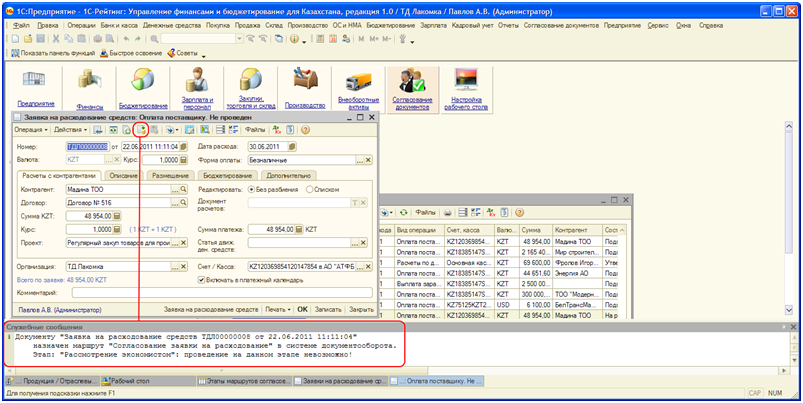The height and width of the screenshot is (403, 803).
Task: Select the Списком radio button
Action: pos(310,189)
